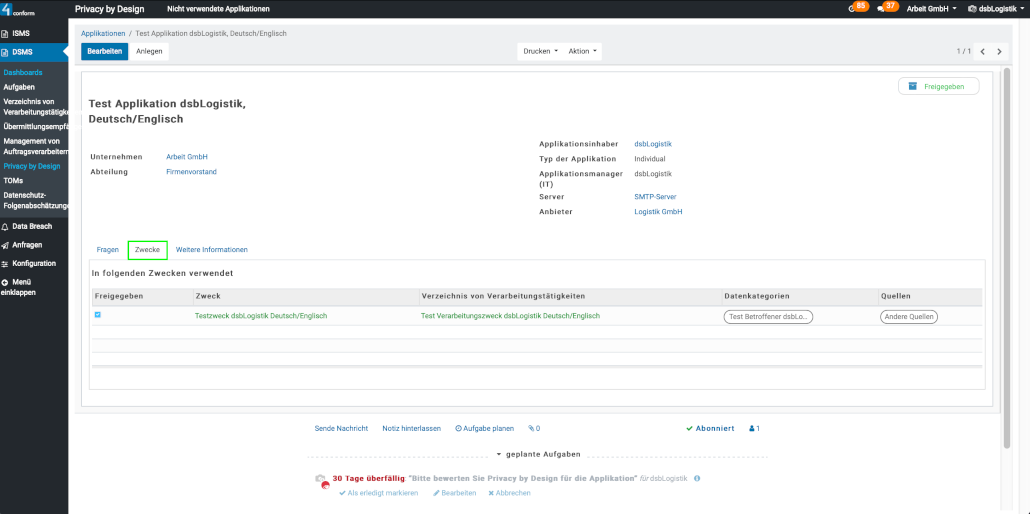Open conversations icon with 37 badge

point(883,8)
